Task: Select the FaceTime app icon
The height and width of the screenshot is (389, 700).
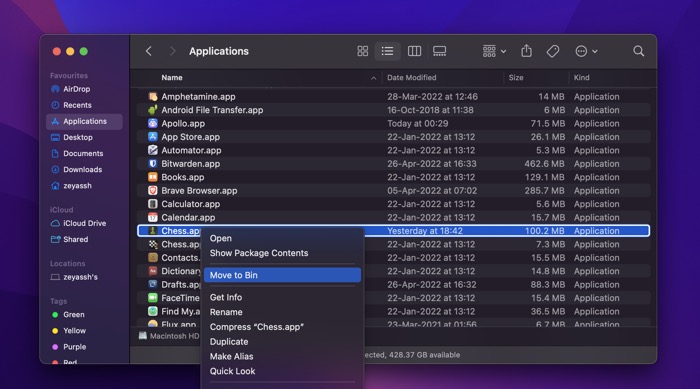Action: [x=153, y=298]
